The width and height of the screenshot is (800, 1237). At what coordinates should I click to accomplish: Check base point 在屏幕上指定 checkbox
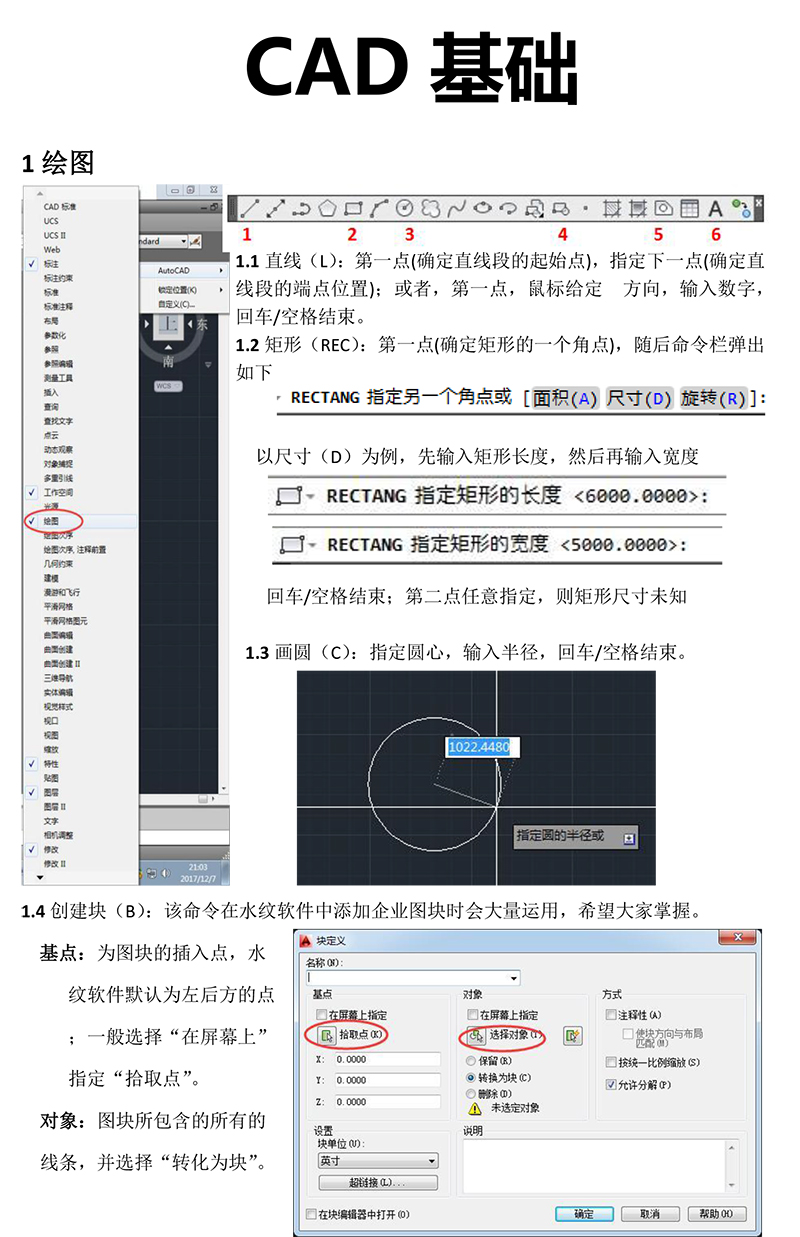click(x=321, y=1015)
